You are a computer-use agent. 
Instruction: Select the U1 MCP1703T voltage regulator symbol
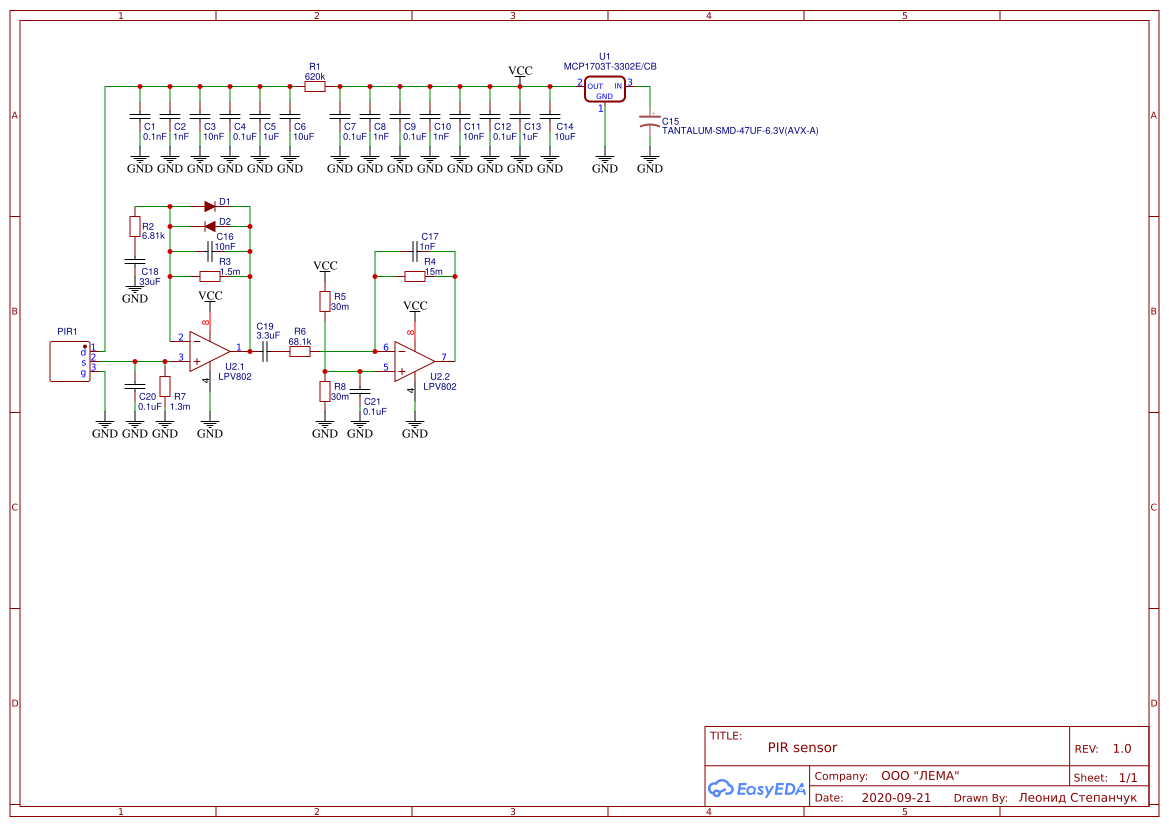[x=605, y=89]
